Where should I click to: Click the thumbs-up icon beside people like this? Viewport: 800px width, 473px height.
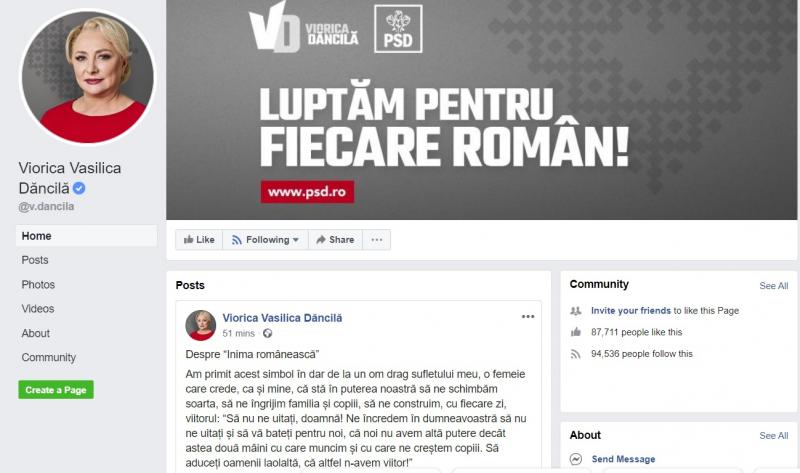576,332
